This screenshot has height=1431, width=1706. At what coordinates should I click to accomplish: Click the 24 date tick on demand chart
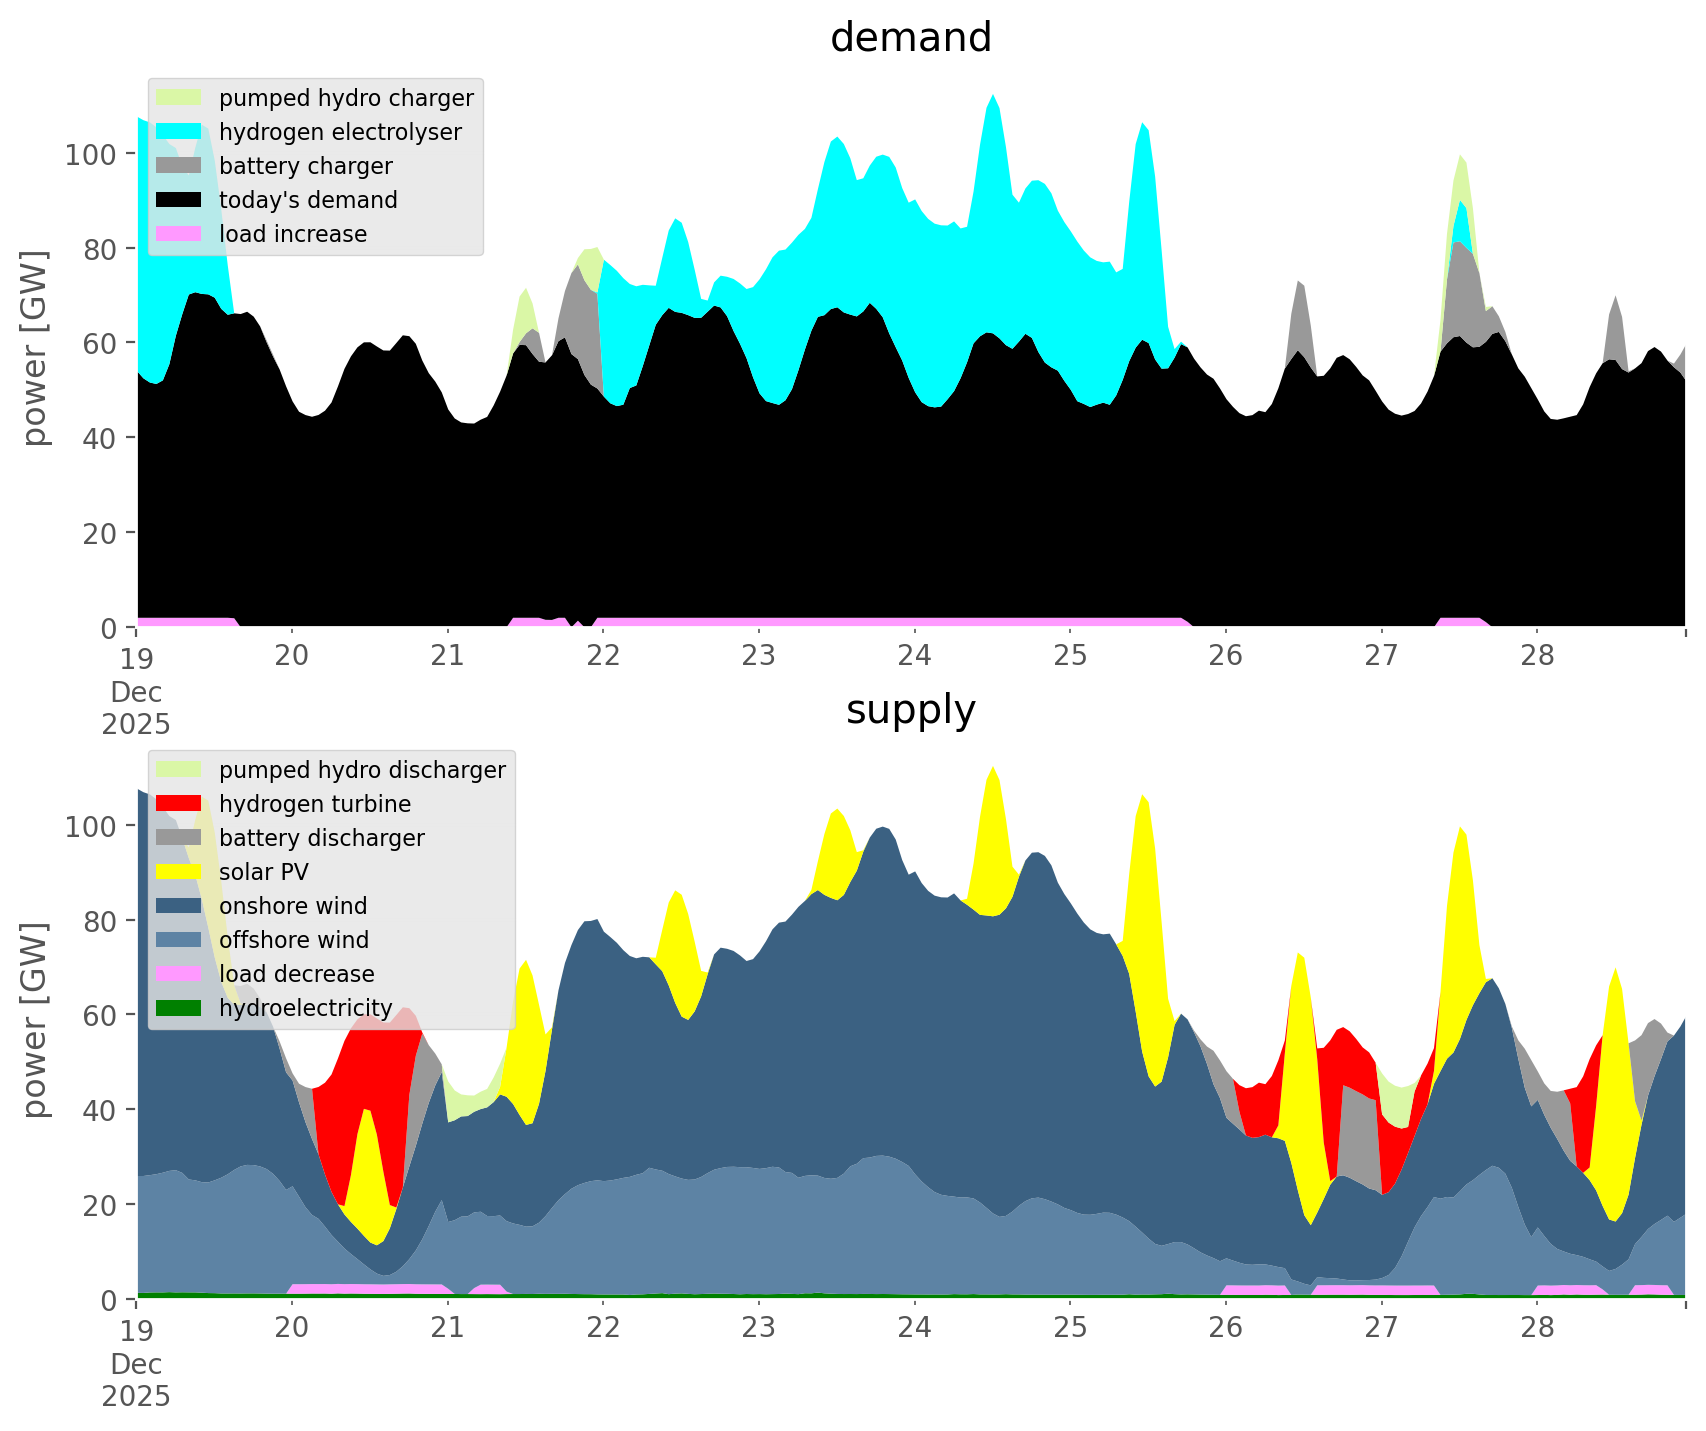[x=914, y=656]
